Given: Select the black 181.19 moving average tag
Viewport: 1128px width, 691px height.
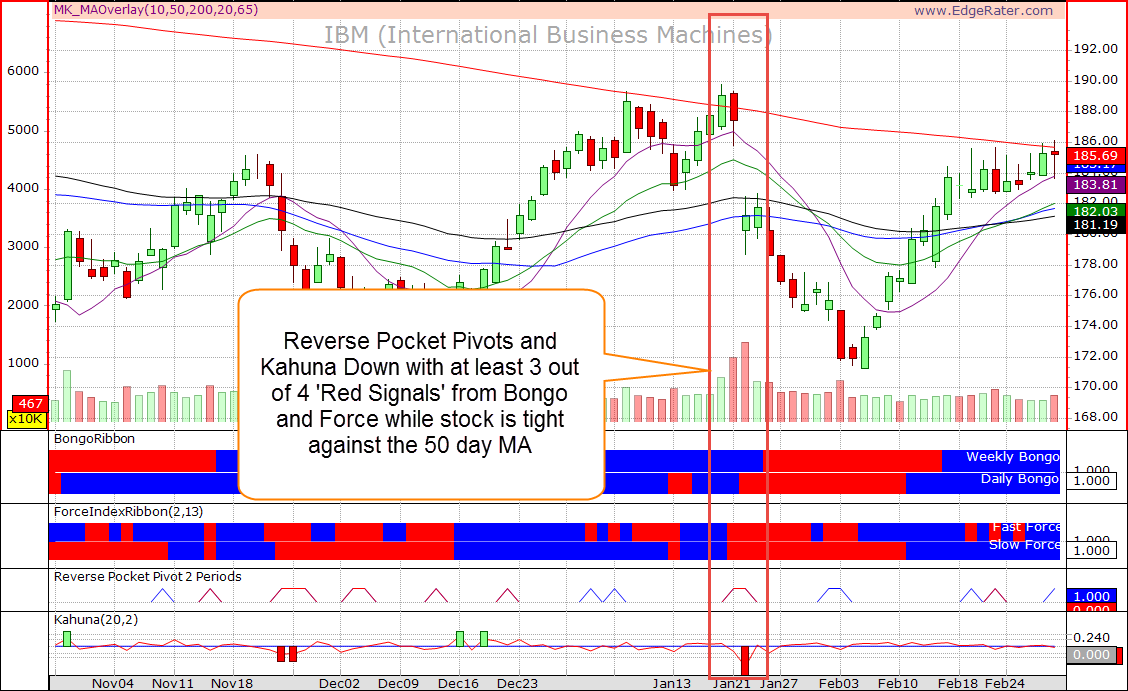Looking at the screenshot, I should click(1095, 224).
